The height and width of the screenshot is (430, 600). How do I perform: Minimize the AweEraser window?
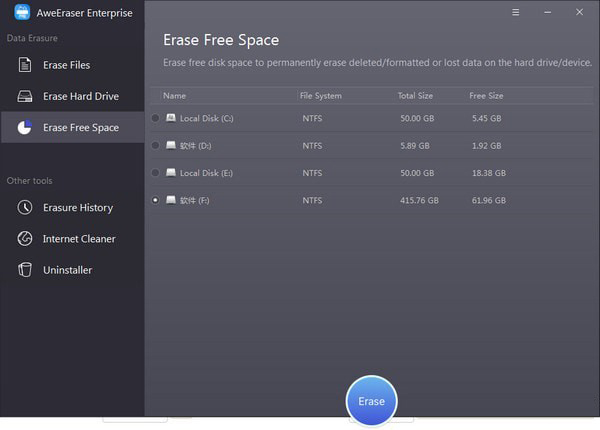pos(547,13)
